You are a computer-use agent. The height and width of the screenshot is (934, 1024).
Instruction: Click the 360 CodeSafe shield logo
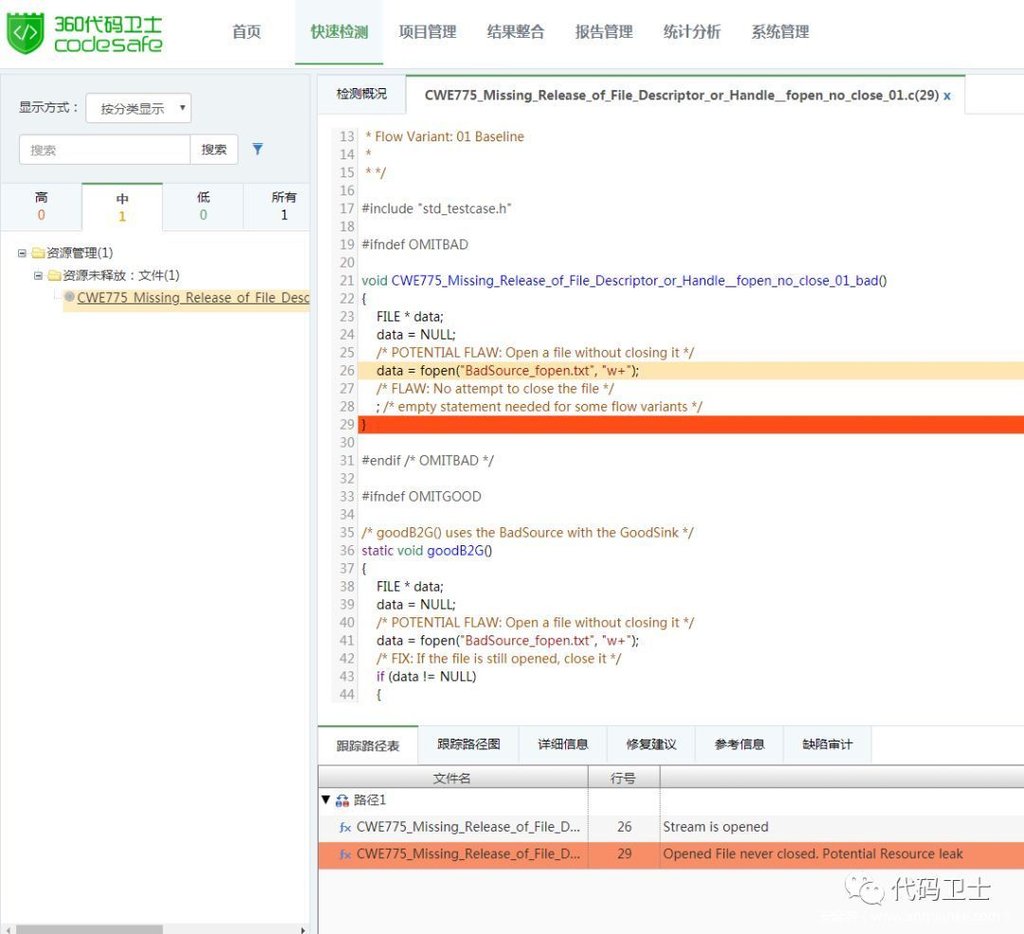26,33
